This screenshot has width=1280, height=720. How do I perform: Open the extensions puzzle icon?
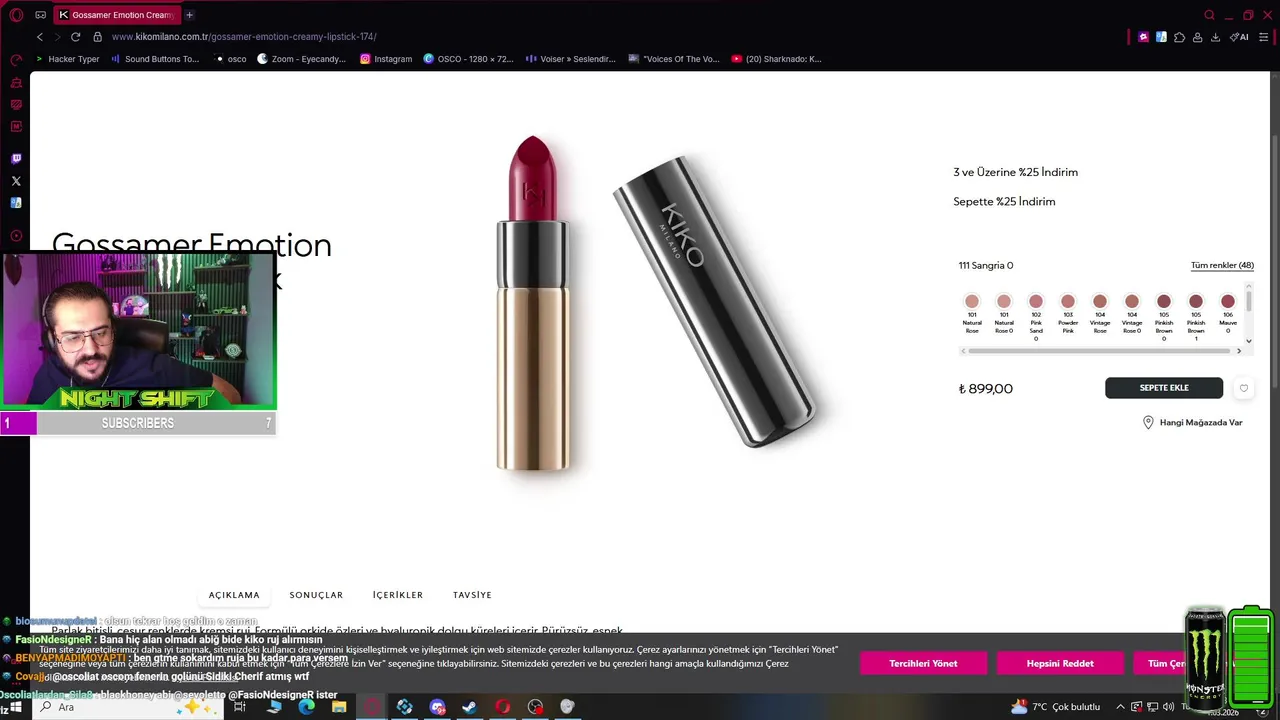(x=1179, y=37)
